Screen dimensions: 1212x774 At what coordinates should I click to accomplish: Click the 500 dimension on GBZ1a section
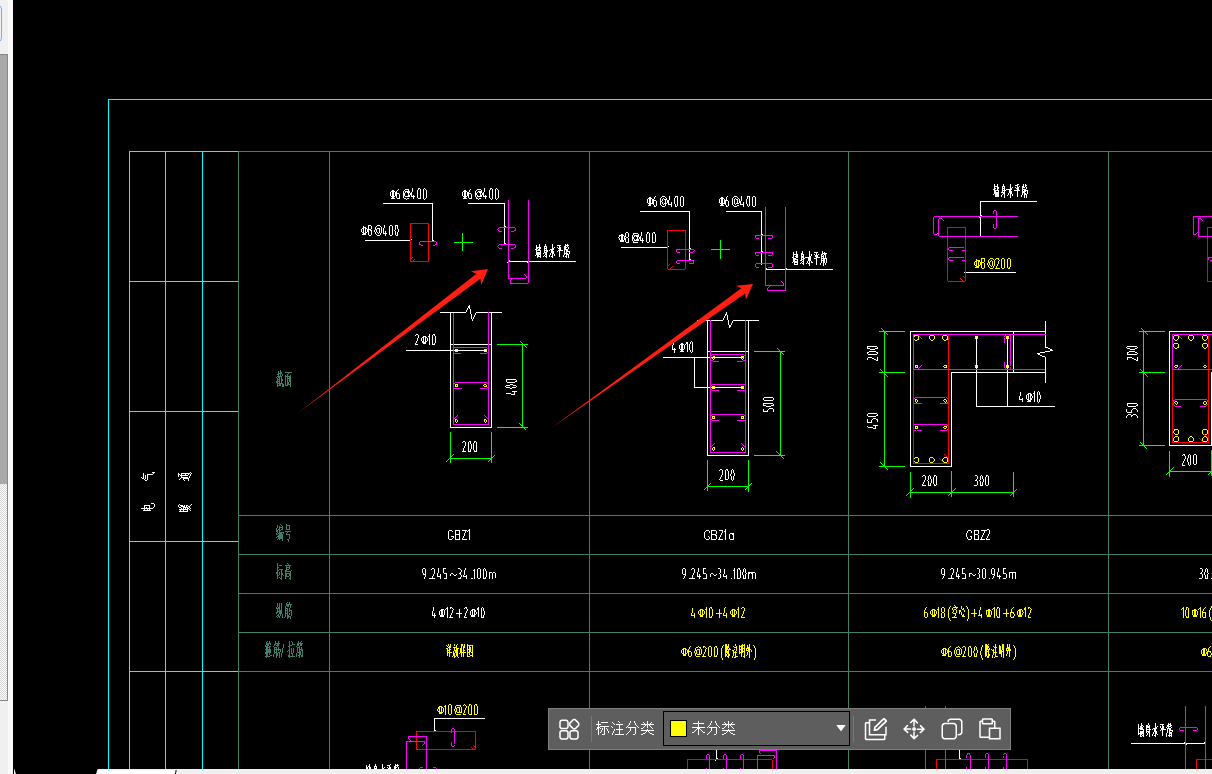point(767,403)
